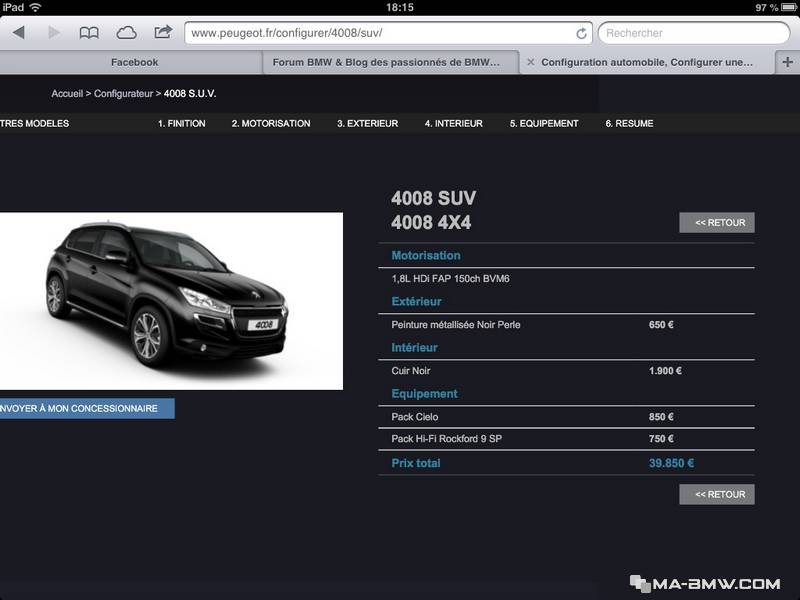This screenshot has width=800, height=600.
Task: Select the Cuir Noir row
Action: [x=566, y=371]
